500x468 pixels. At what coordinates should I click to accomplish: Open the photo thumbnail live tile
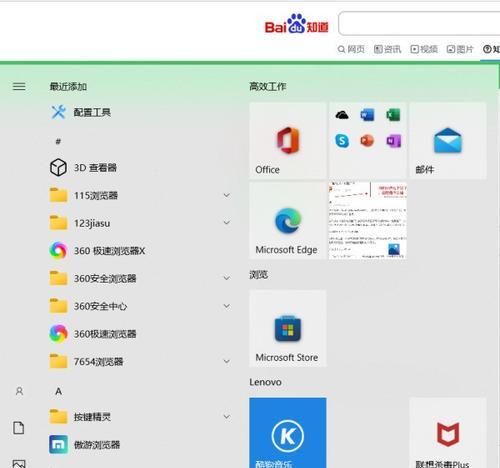point(368,220)
